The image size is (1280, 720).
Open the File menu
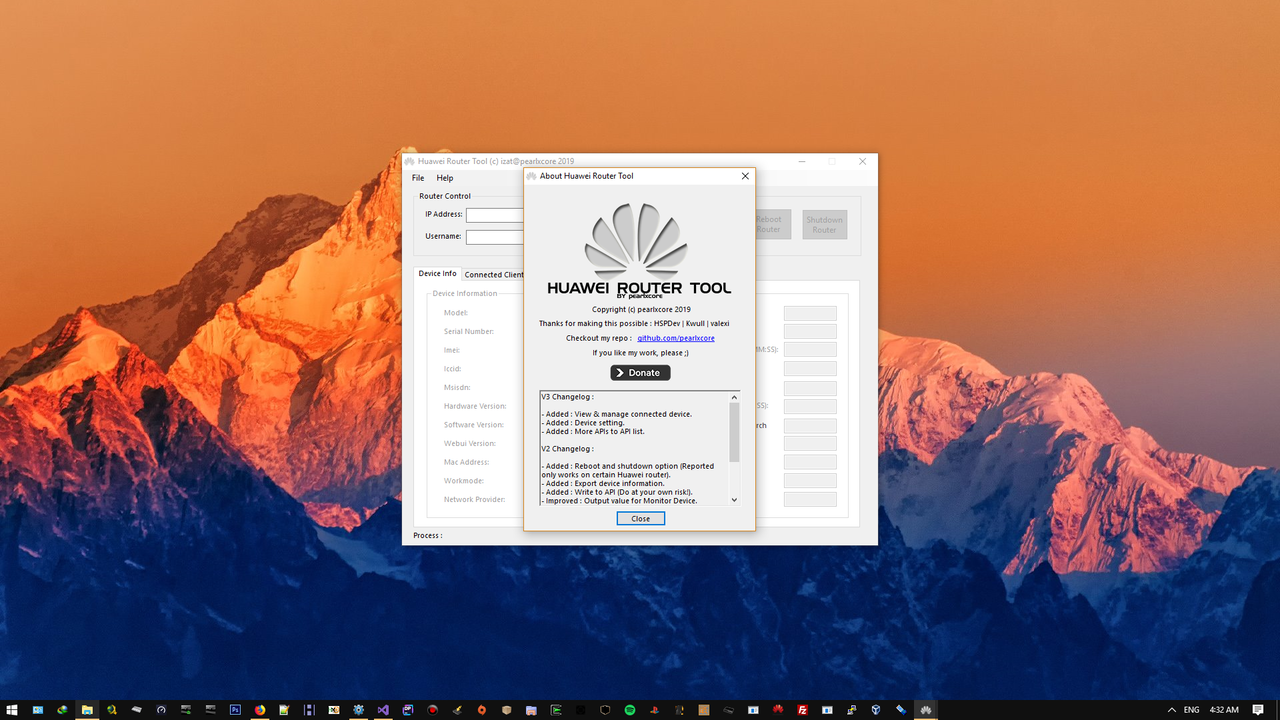(x=417, y=177)
